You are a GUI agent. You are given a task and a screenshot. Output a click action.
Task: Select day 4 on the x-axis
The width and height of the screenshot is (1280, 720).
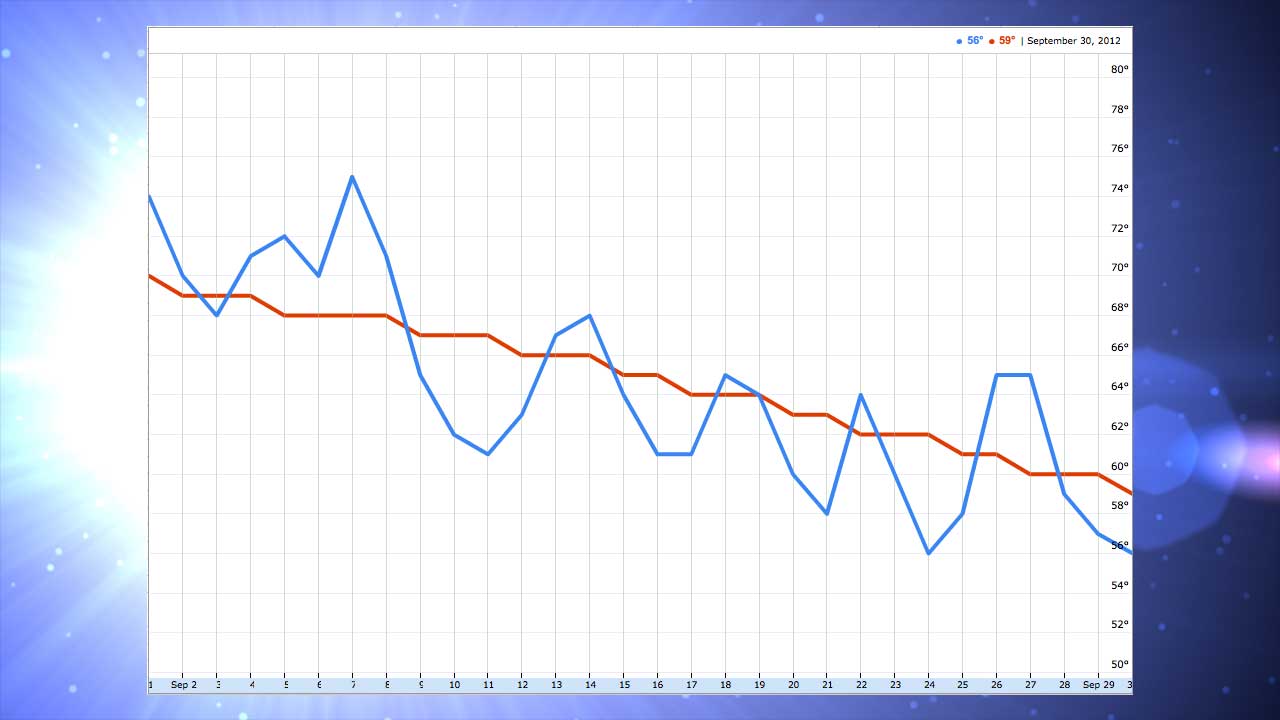(251, 685)
